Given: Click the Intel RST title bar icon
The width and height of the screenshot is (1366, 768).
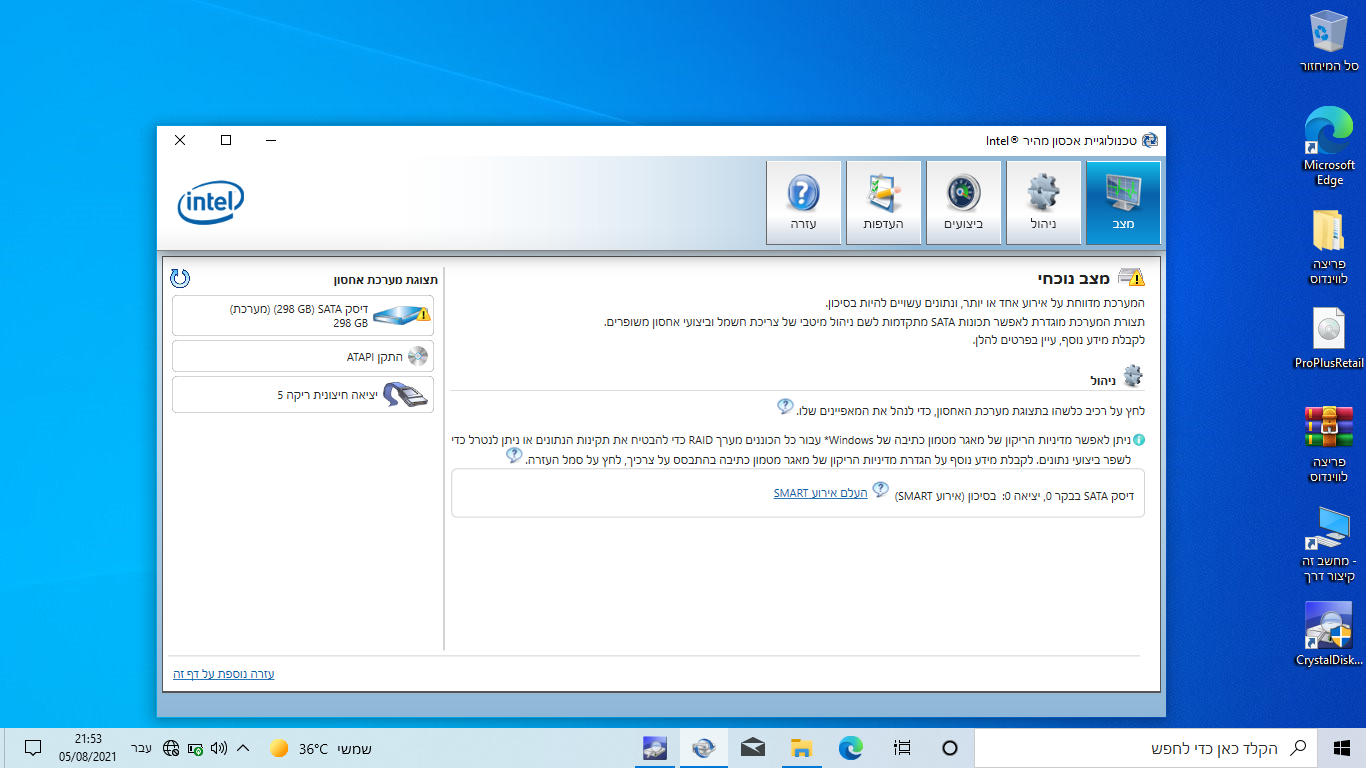Looking at the screenshot, I should pos(1150,140).
